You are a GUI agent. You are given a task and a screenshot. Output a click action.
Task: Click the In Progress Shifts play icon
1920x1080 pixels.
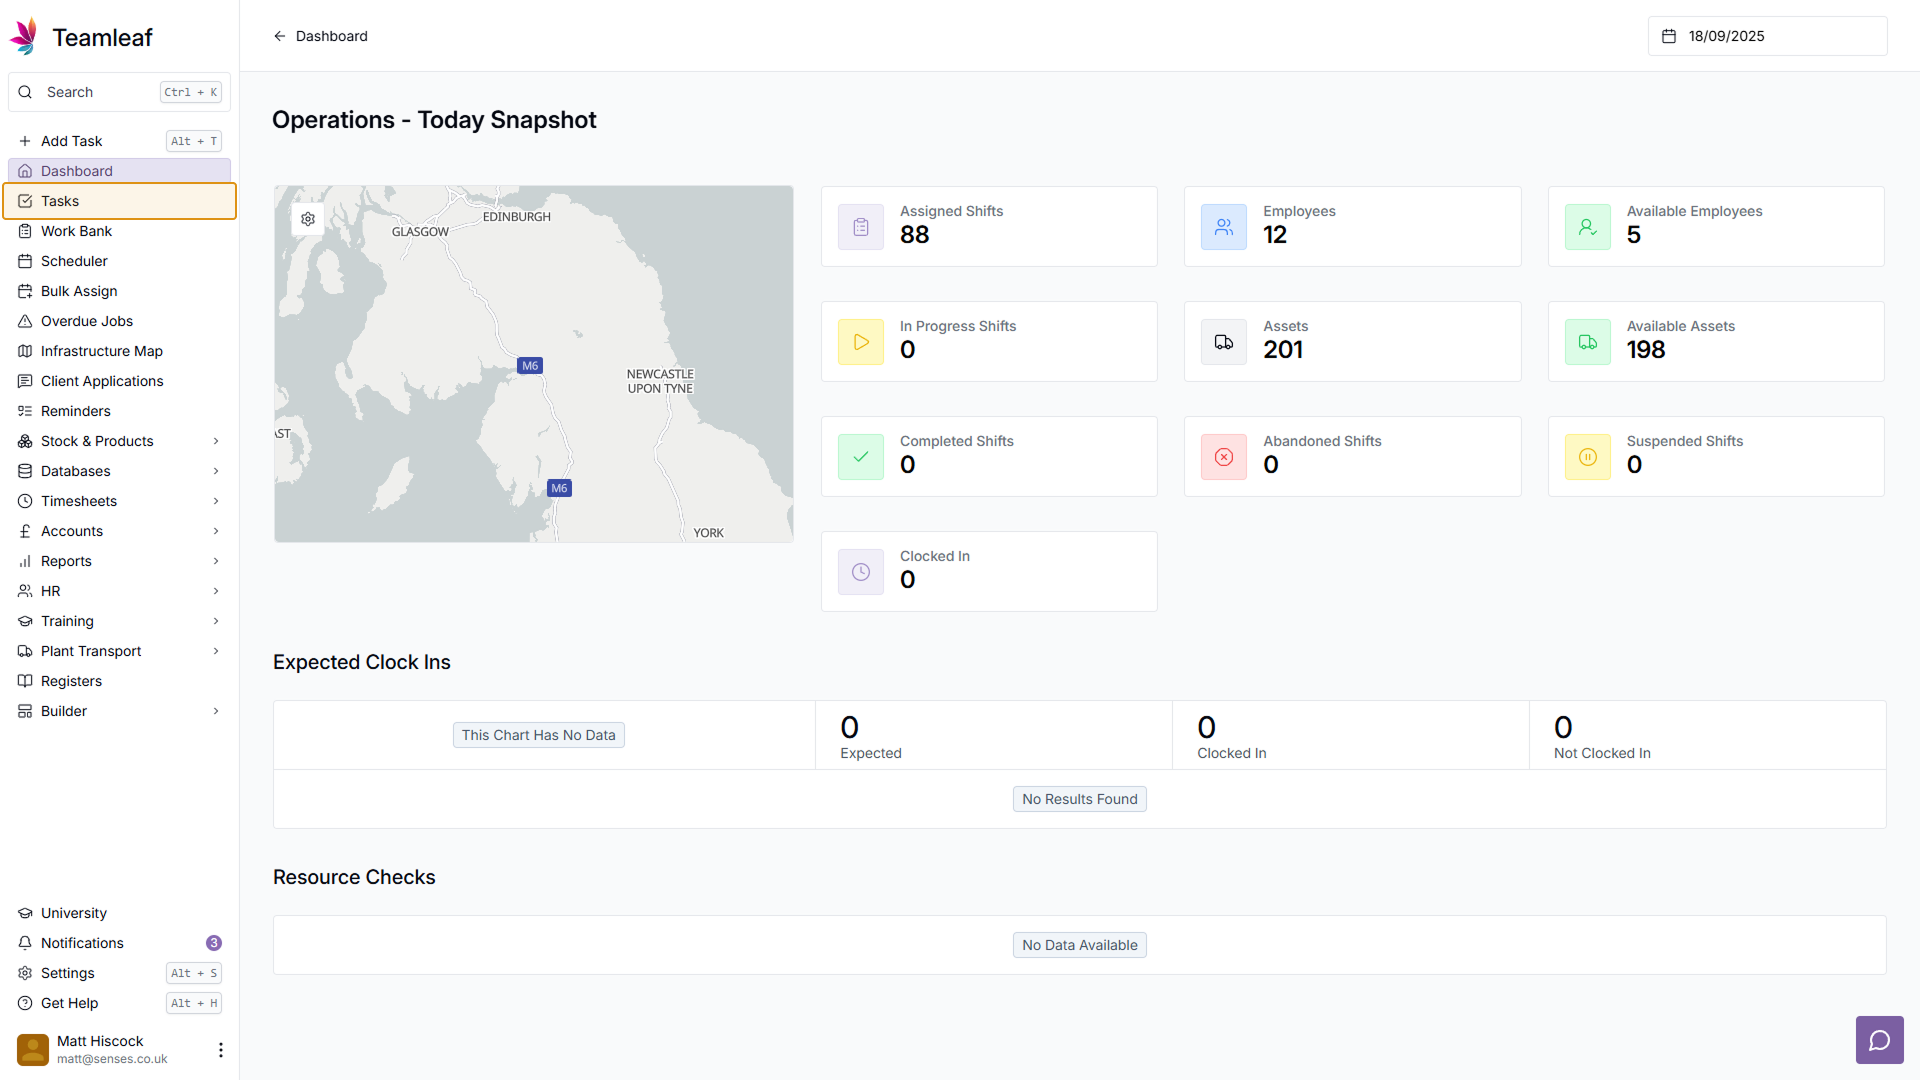click(860, 342)
